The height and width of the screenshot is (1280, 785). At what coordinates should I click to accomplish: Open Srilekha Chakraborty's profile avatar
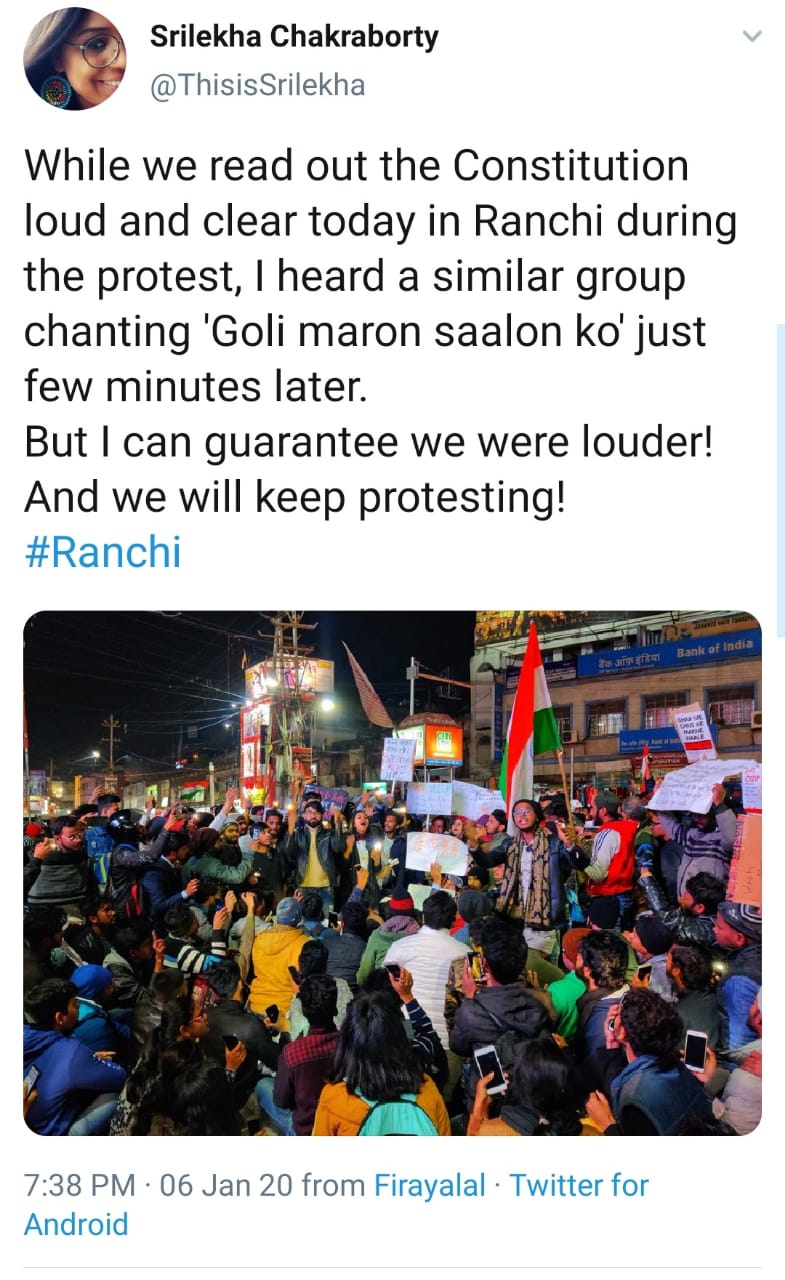[x=75, y=58]
